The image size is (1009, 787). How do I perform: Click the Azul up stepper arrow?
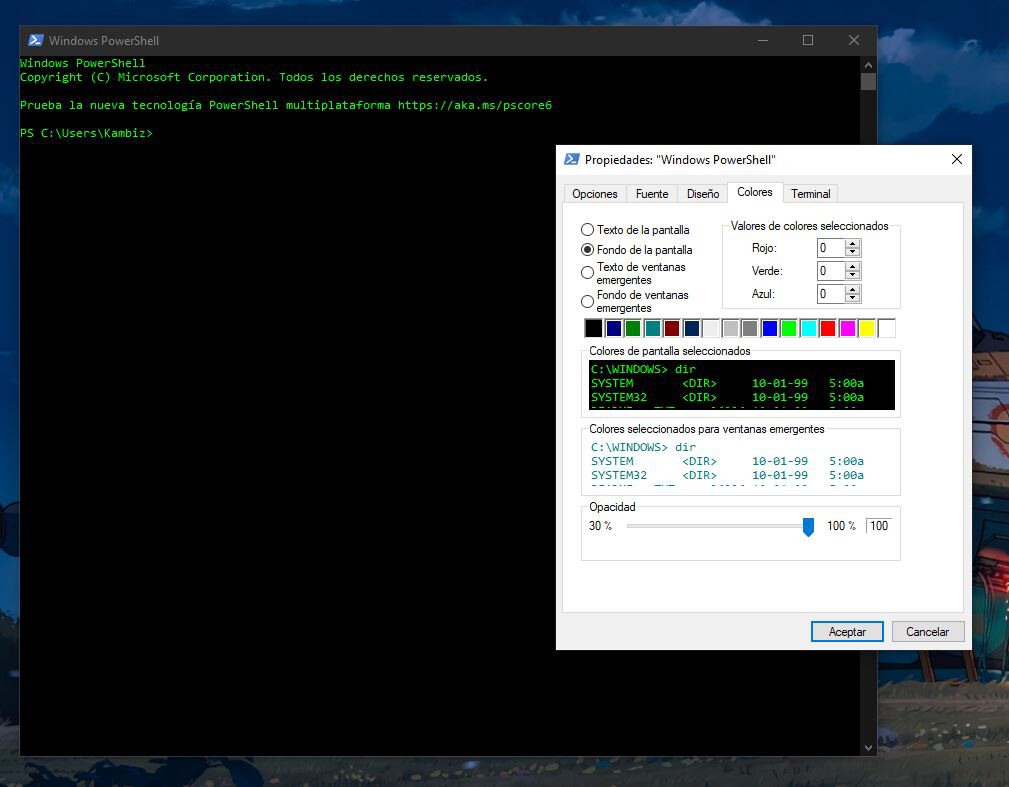coord(853,290)
